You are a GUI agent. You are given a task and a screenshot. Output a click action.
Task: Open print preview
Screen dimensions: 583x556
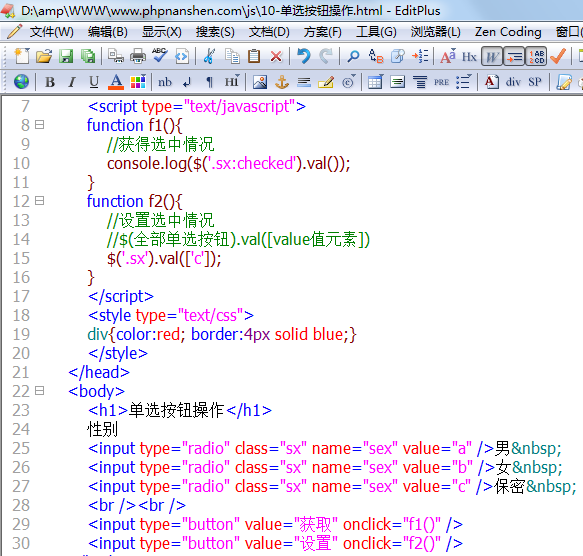click(116, 57)
